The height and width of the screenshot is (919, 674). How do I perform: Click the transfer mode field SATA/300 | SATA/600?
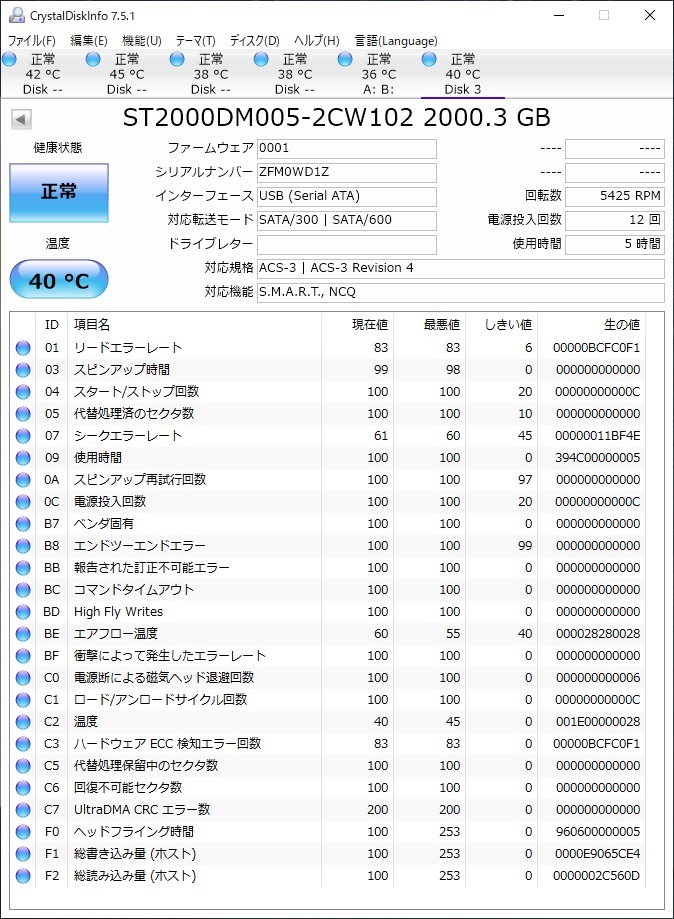pos(347,220)
